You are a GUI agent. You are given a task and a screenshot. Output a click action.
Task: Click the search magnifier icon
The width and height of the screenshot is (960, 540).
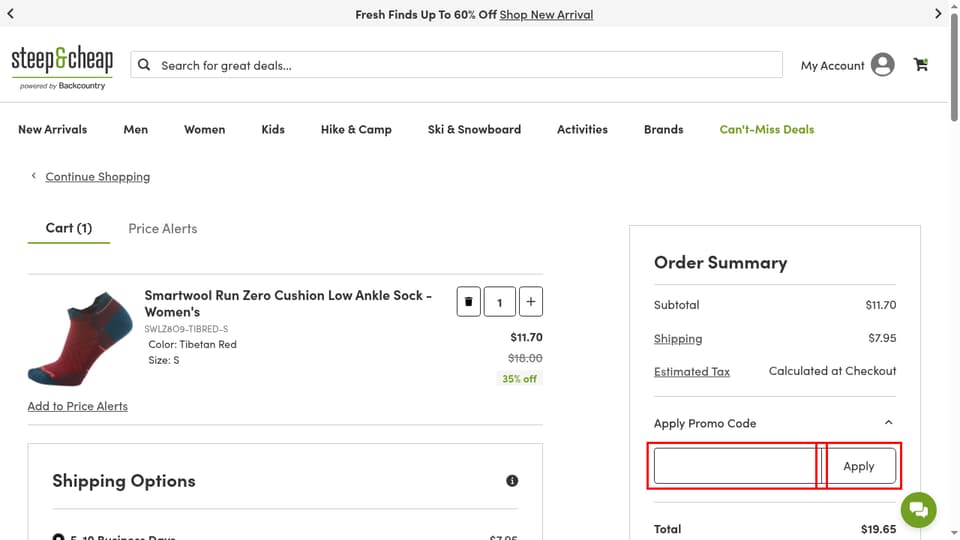point(144,65)
